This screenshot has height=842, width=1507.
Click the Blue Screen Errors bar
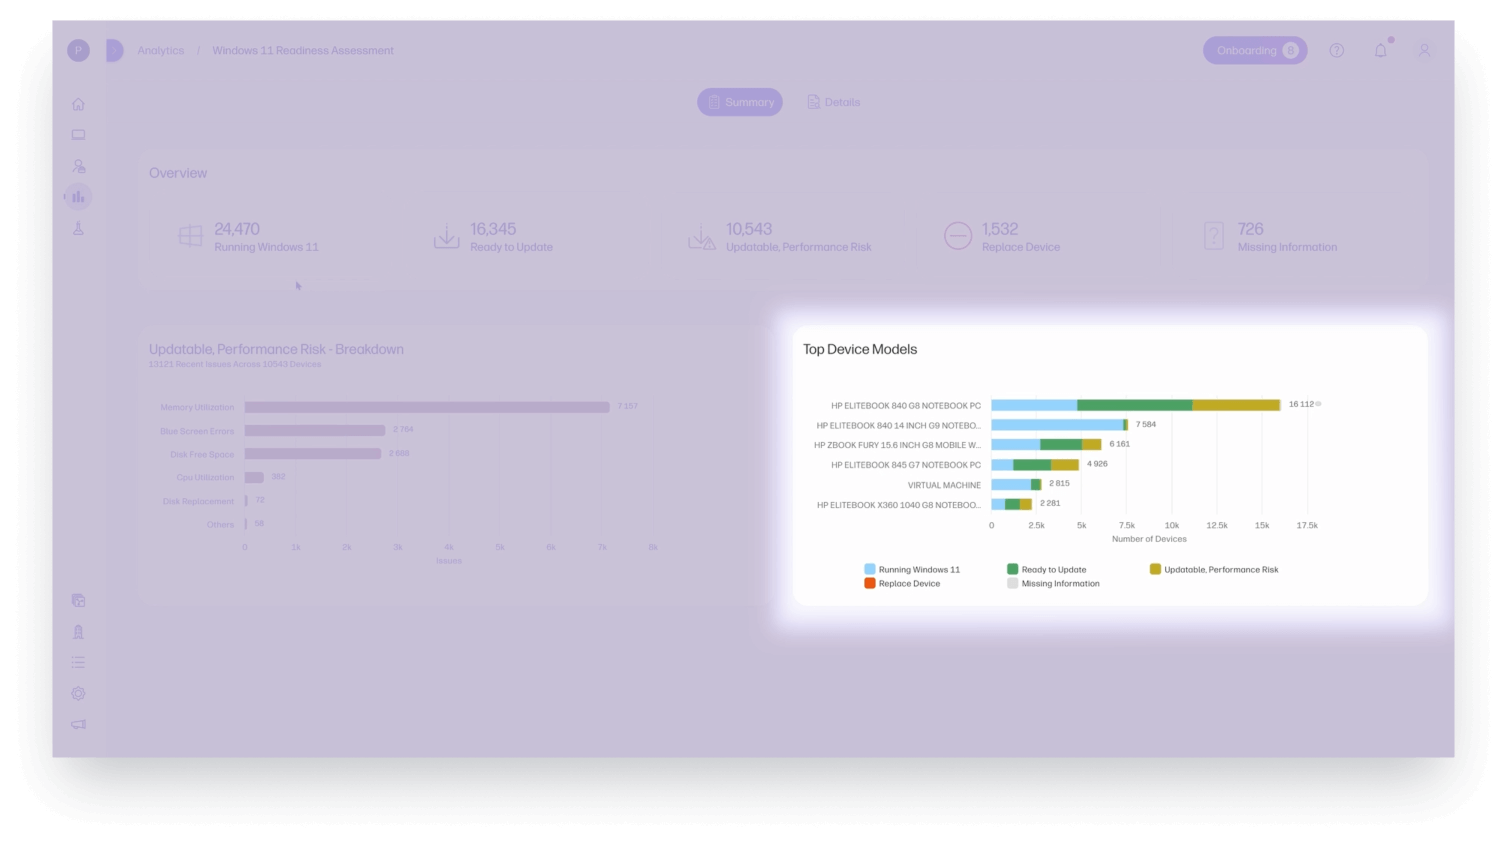(315, 430)
